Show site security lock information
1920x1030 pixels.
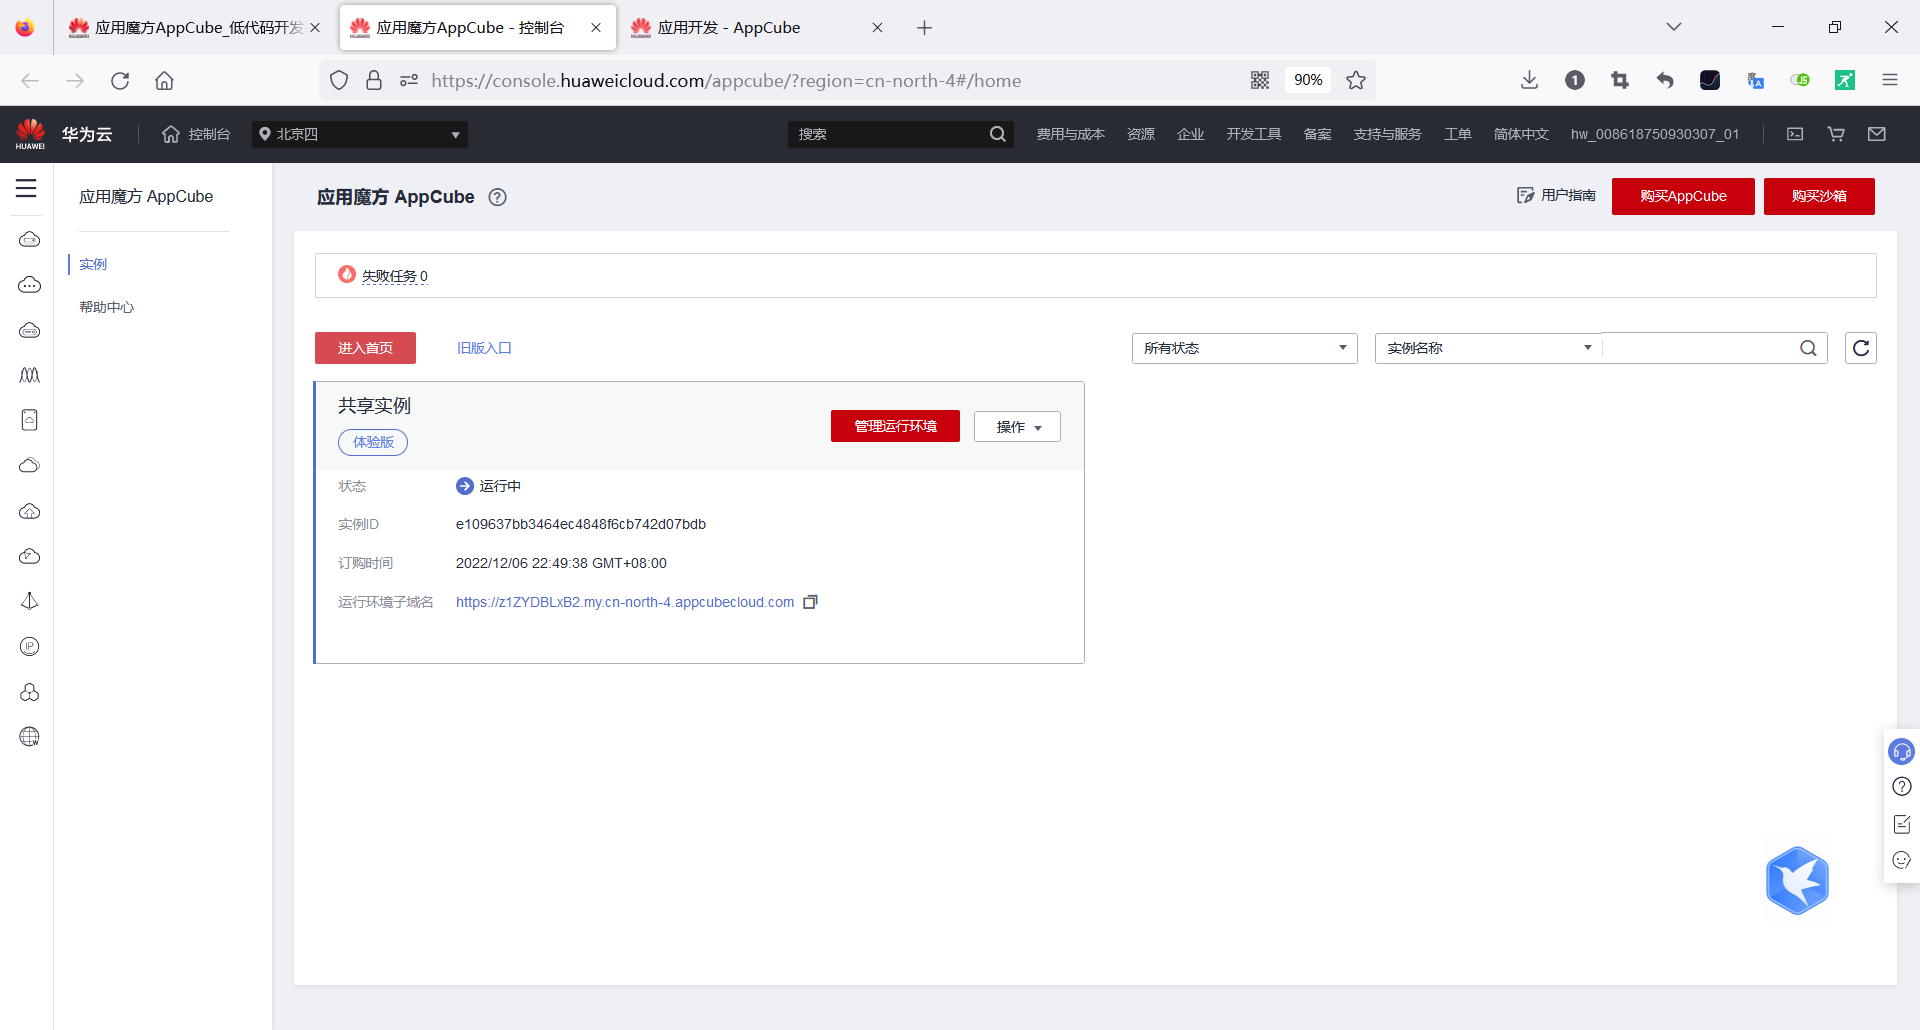[374, 80]
